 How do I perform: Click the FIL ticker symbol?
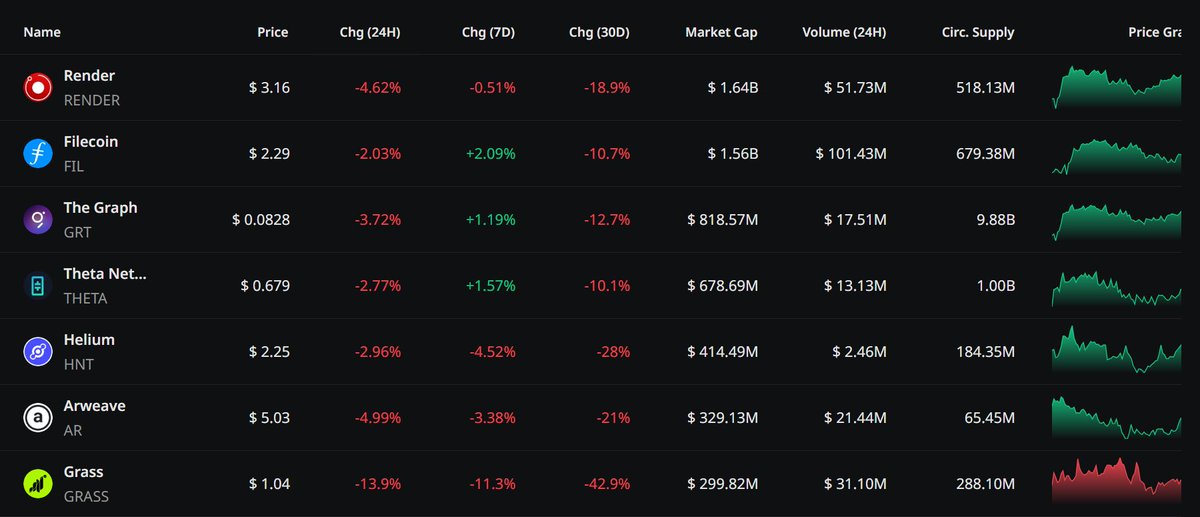[x=73, y=166]
